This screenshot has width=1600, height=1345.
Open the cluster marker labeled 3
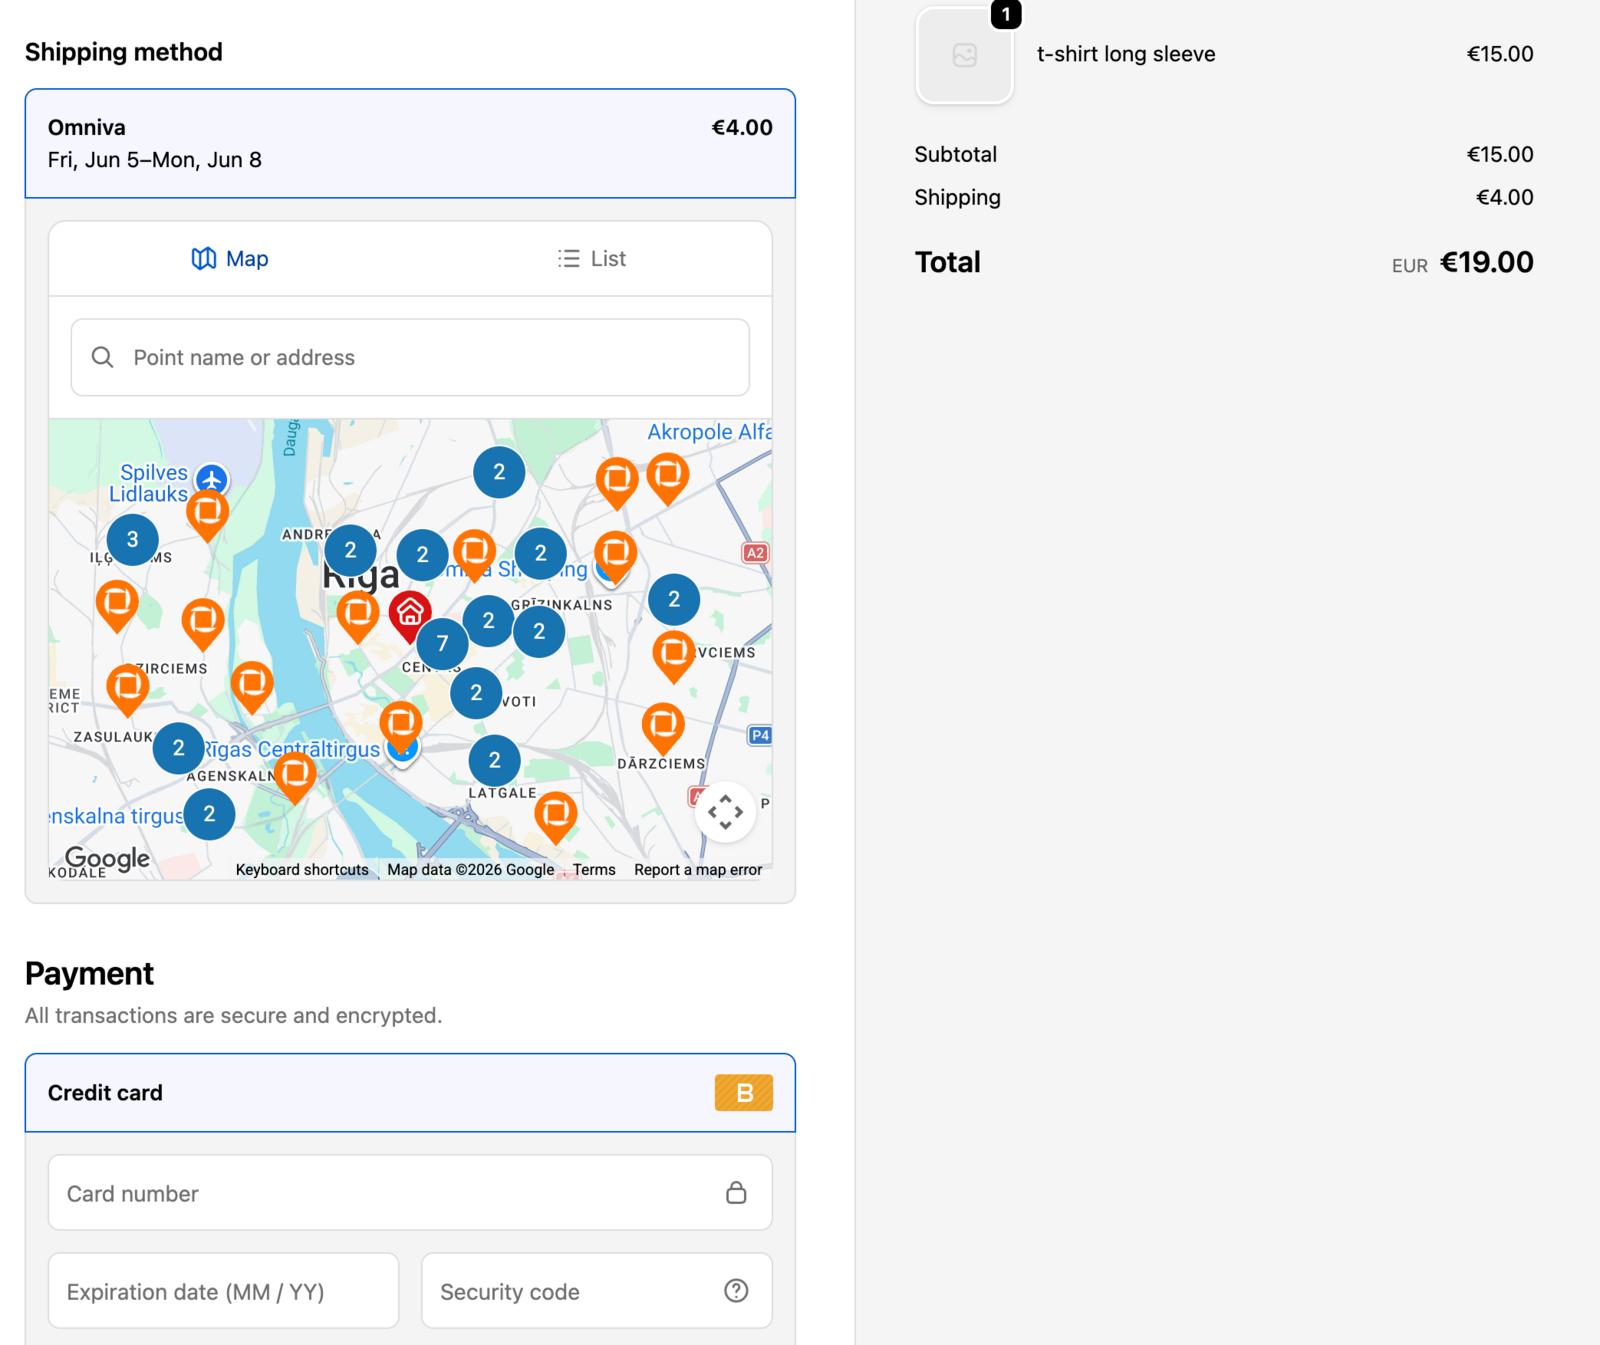(x=132, y=540)
